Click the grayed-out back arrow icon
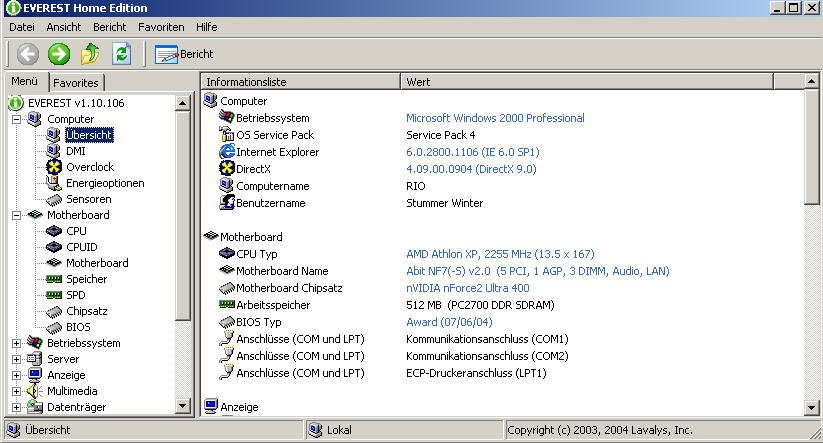 click(x=28, y=54)
